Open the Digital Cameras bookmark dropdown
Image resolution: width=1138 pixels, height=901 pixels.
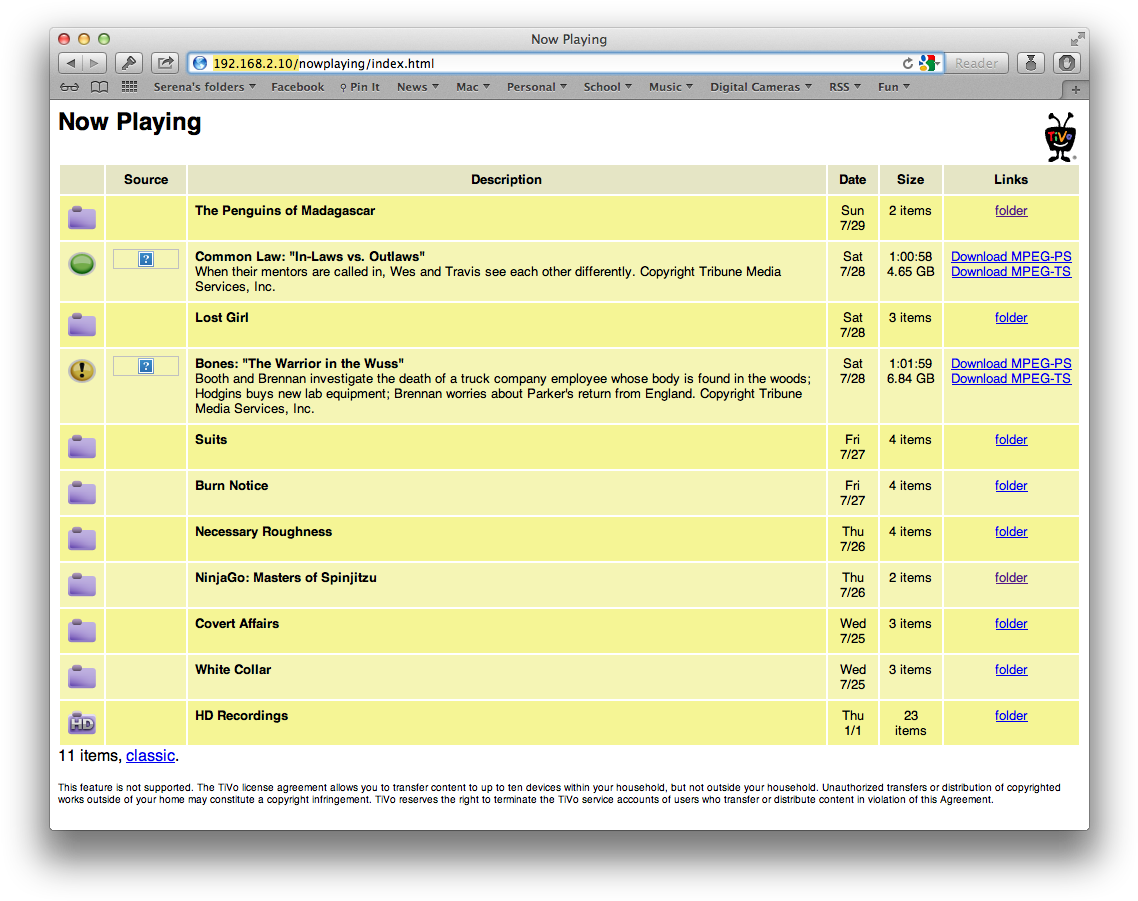pyautogui.click(x=760, y=87)
